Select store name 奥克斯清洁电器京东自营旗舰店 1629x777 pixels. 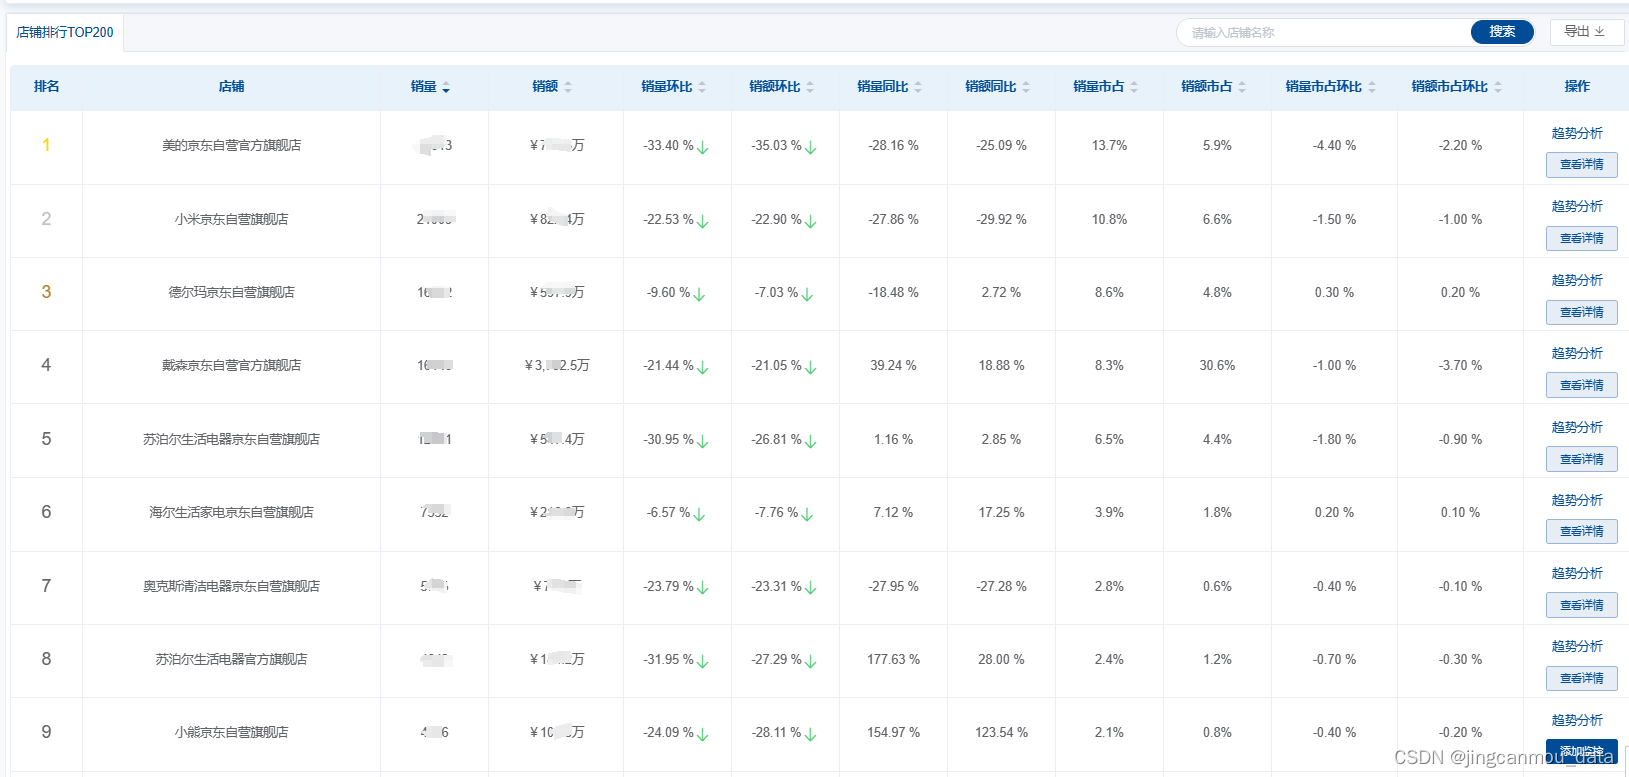231,586
